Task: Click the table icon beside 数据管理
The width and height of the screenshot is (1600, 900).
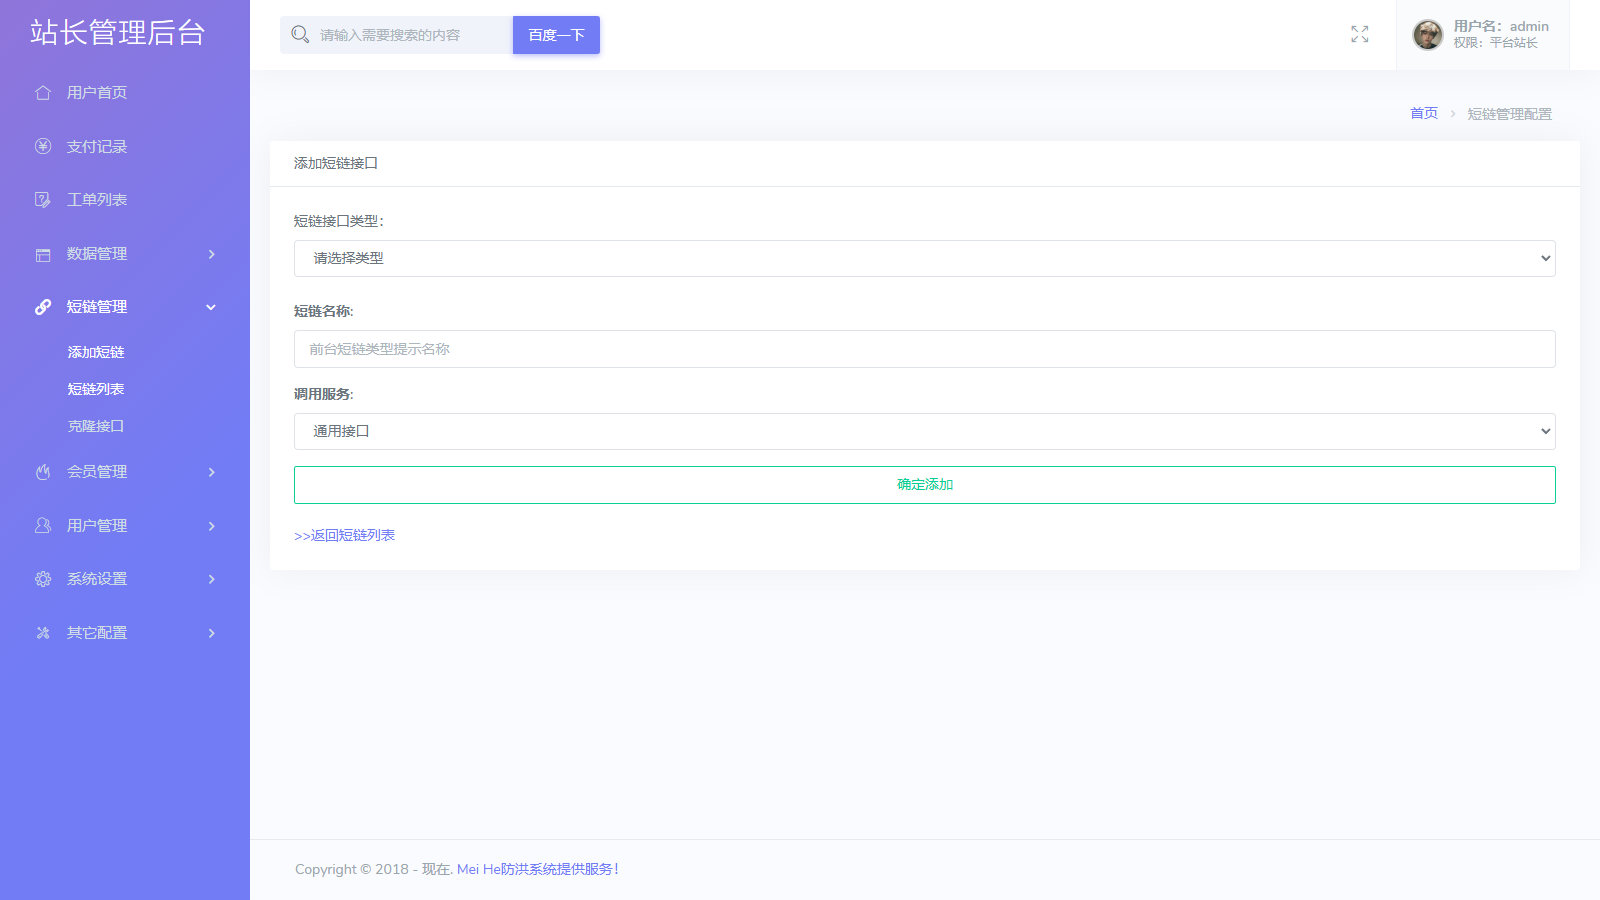Action: (x=43, y=254)
